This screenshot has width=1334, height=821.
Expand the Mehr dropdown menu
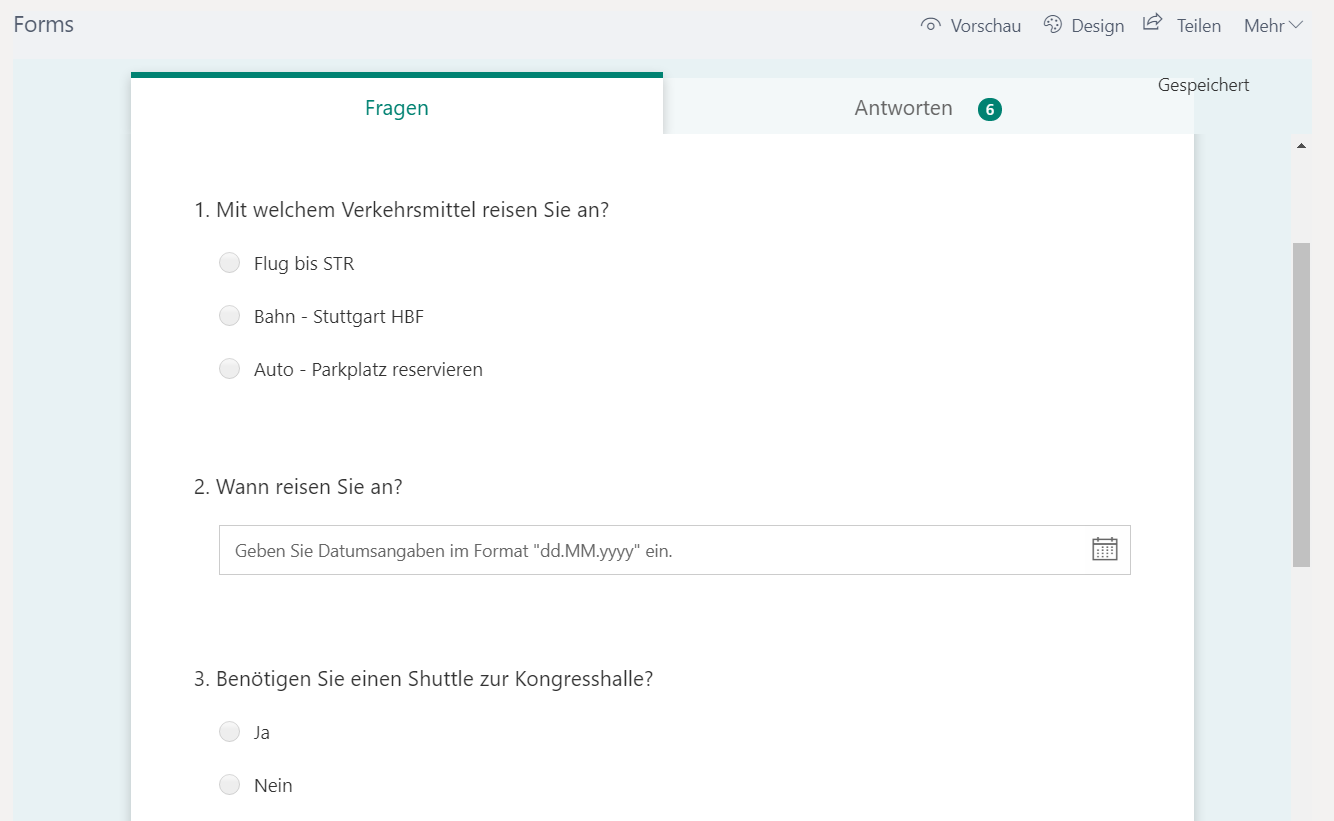click(x=1273, y=26)
